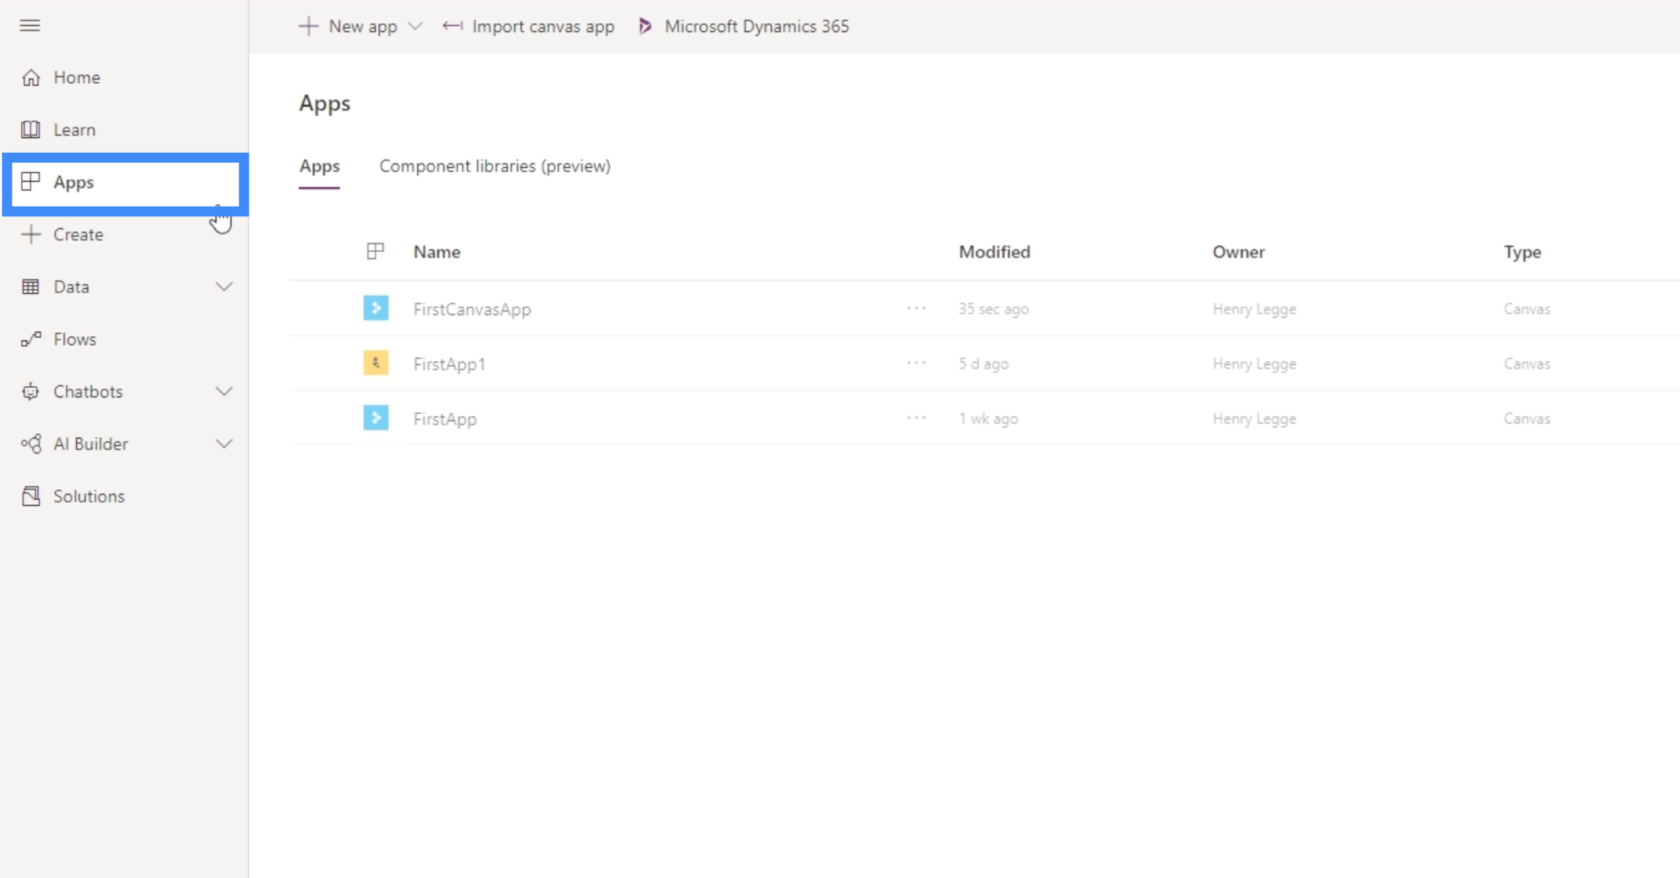The width and height of the screenshot is (1680, 878).
Task: Click the Create plus icon
Action: pos(31,234)
